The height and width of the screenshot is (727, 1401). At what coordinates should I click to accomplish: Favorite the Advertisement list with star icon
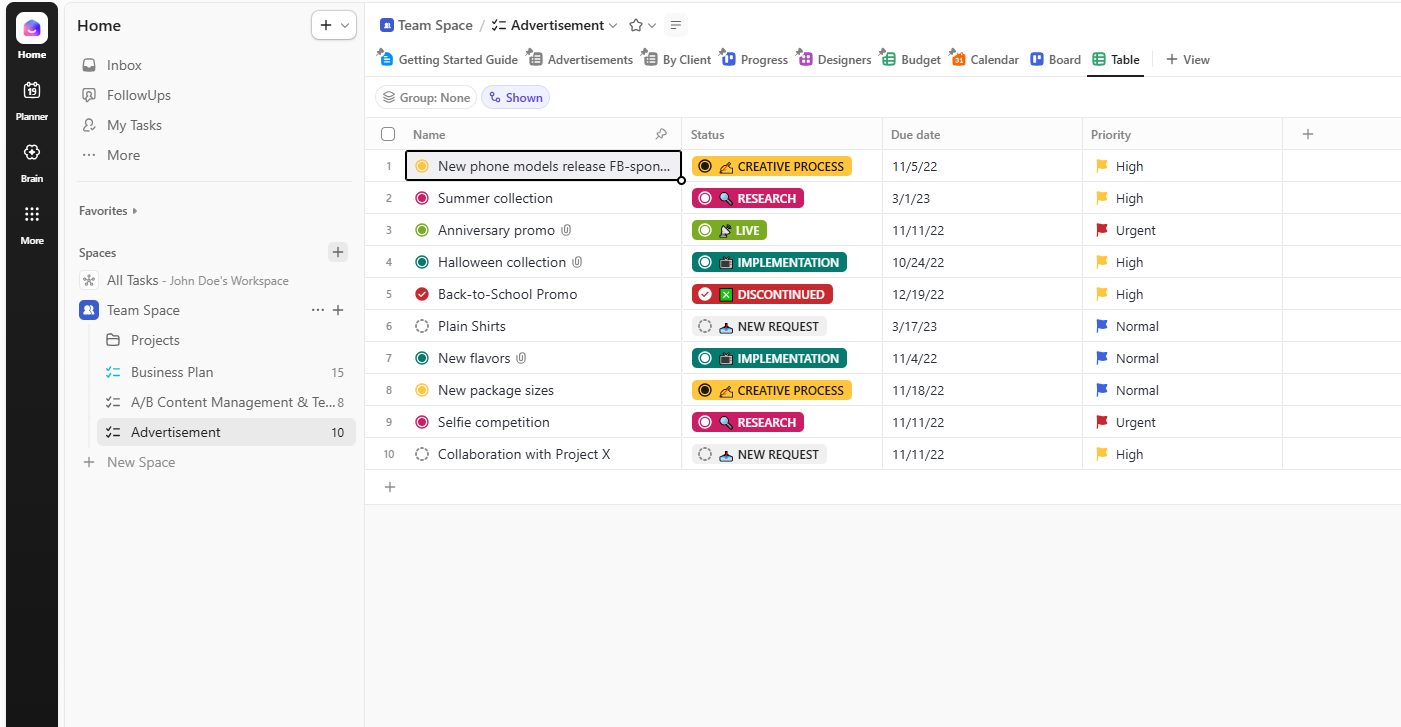635,26
